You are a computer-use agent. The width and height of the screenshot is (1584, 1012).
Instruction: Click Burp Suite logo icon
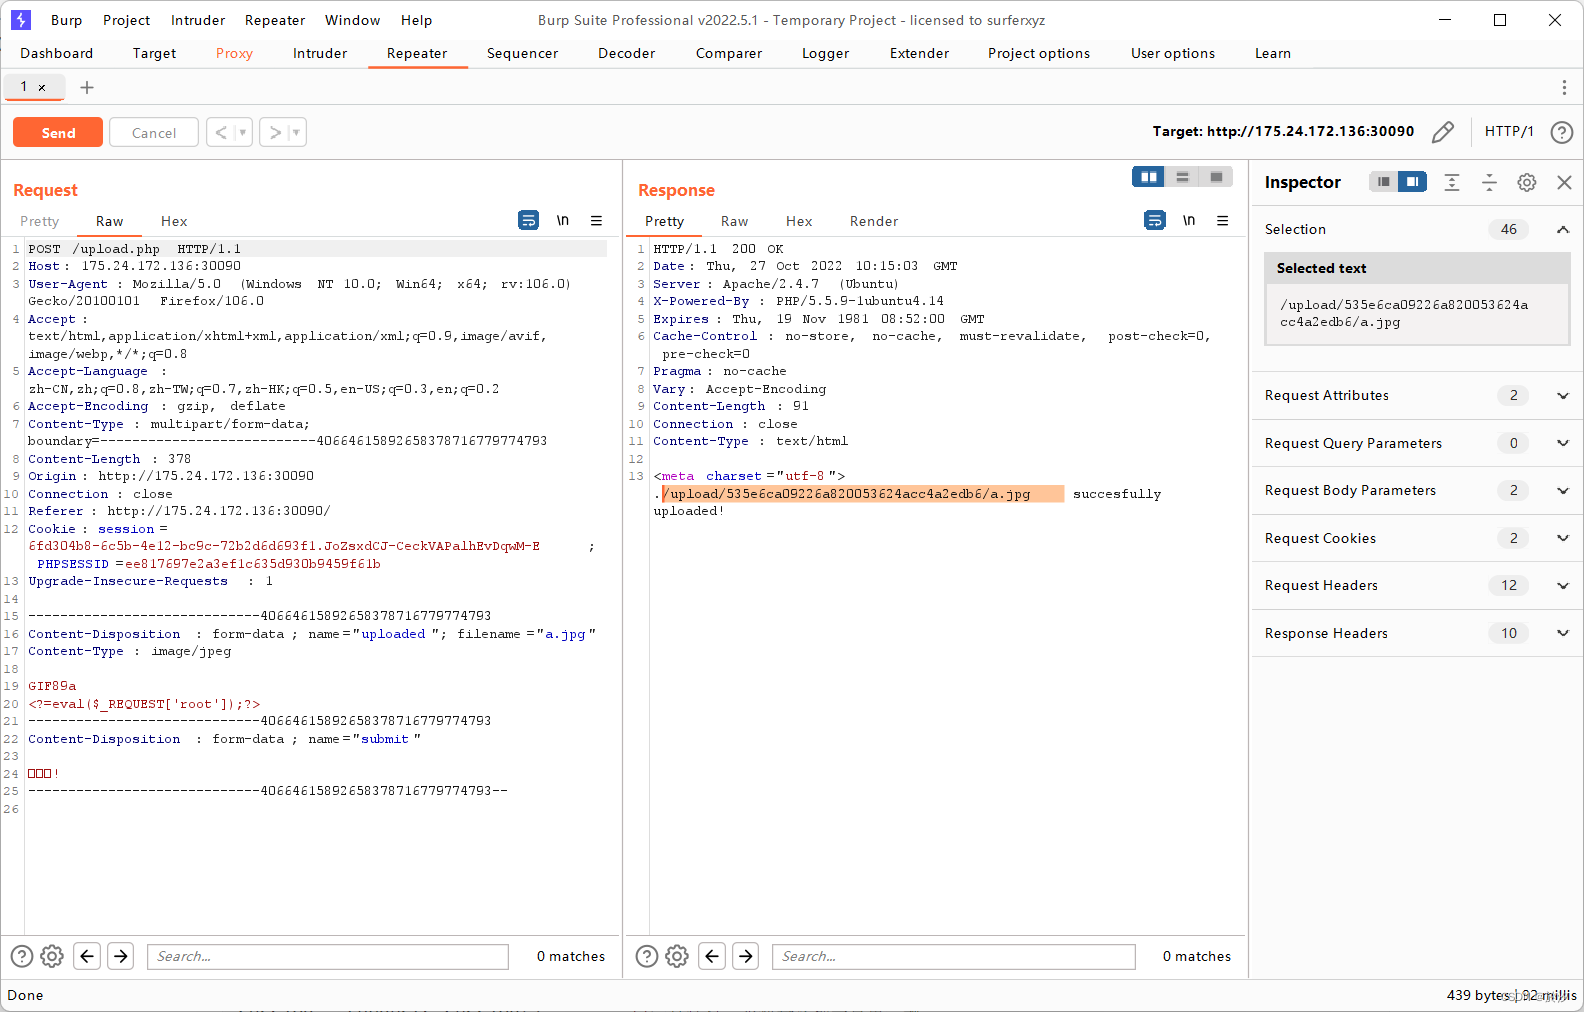[x=20, y=20]
